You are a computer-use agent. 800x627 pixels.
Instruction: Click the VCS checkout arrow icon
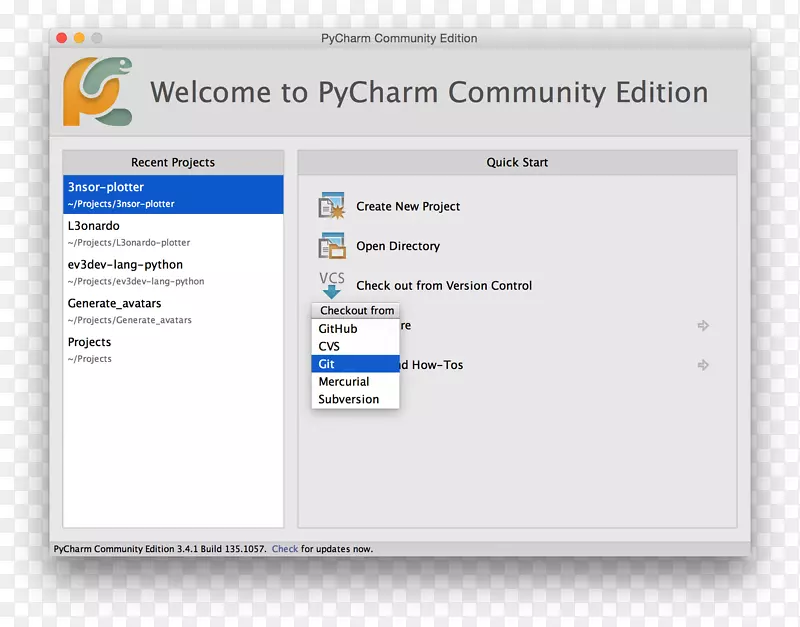click(x=331, y=285)
